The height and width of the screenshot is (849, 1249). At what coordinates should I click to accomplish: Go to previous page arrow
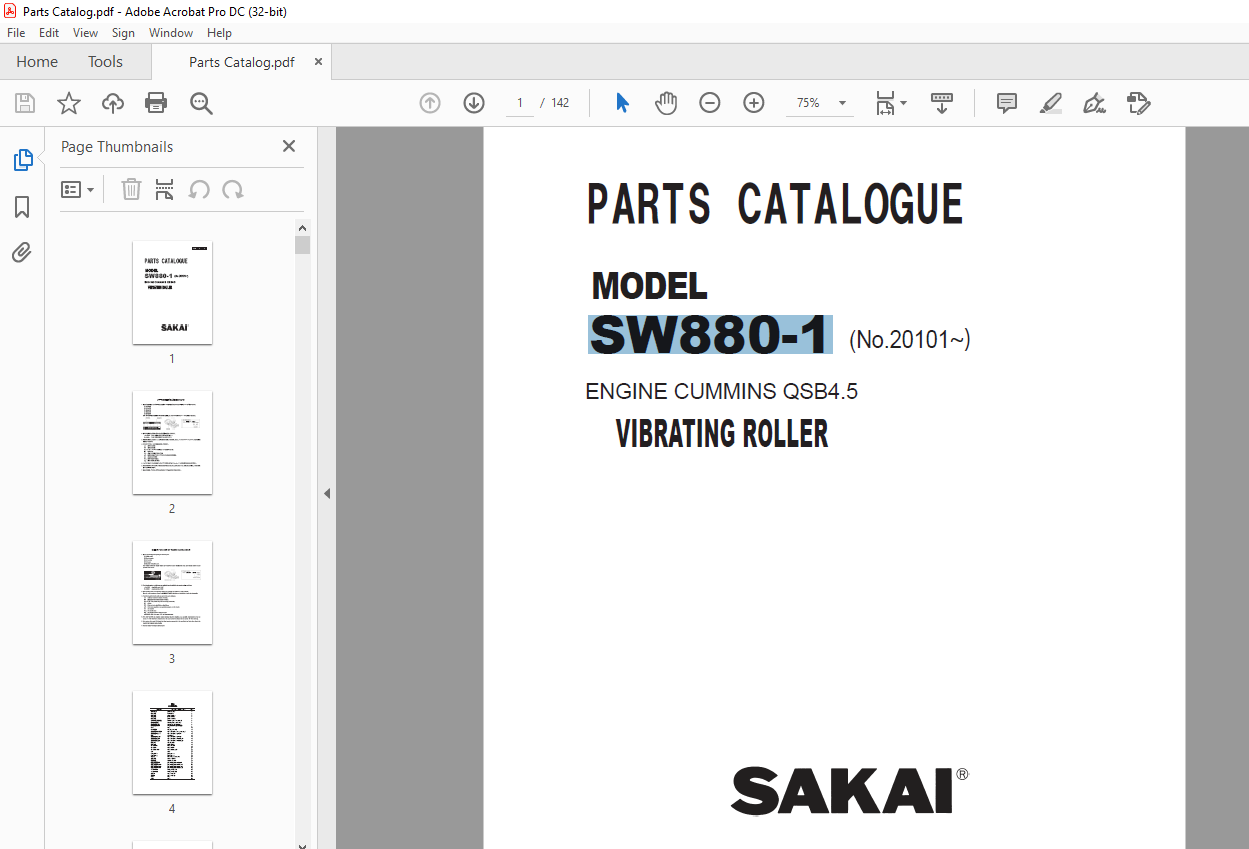[x=430, y=103]
